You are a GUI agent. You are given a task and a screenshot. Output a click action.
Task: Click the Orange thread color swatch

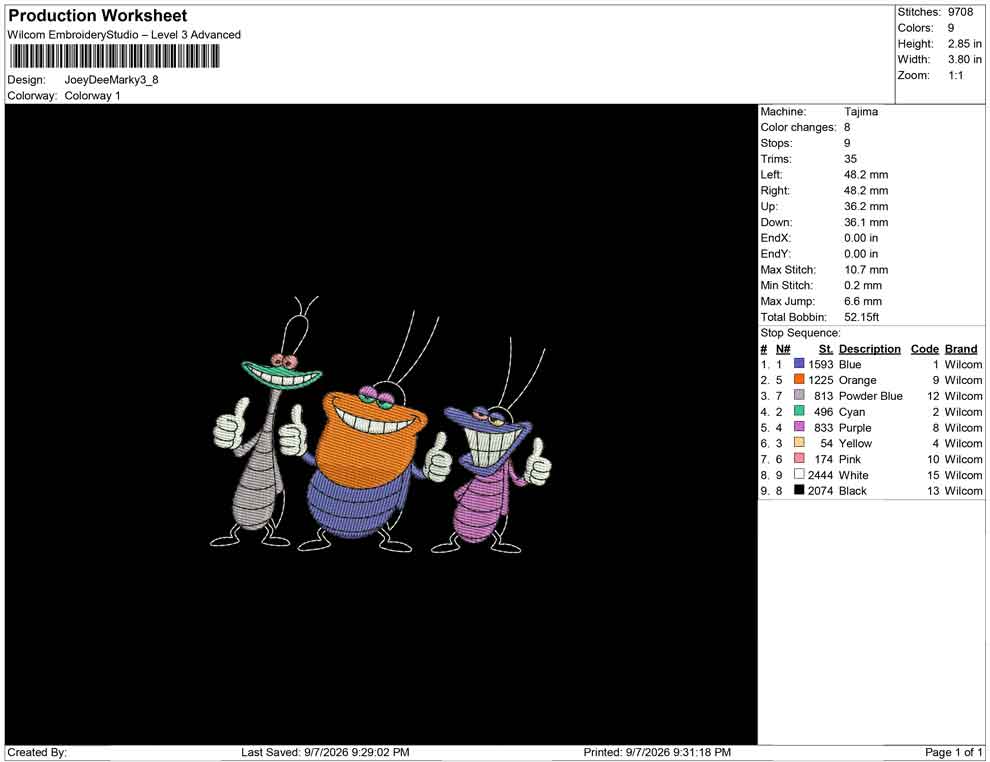799,379
